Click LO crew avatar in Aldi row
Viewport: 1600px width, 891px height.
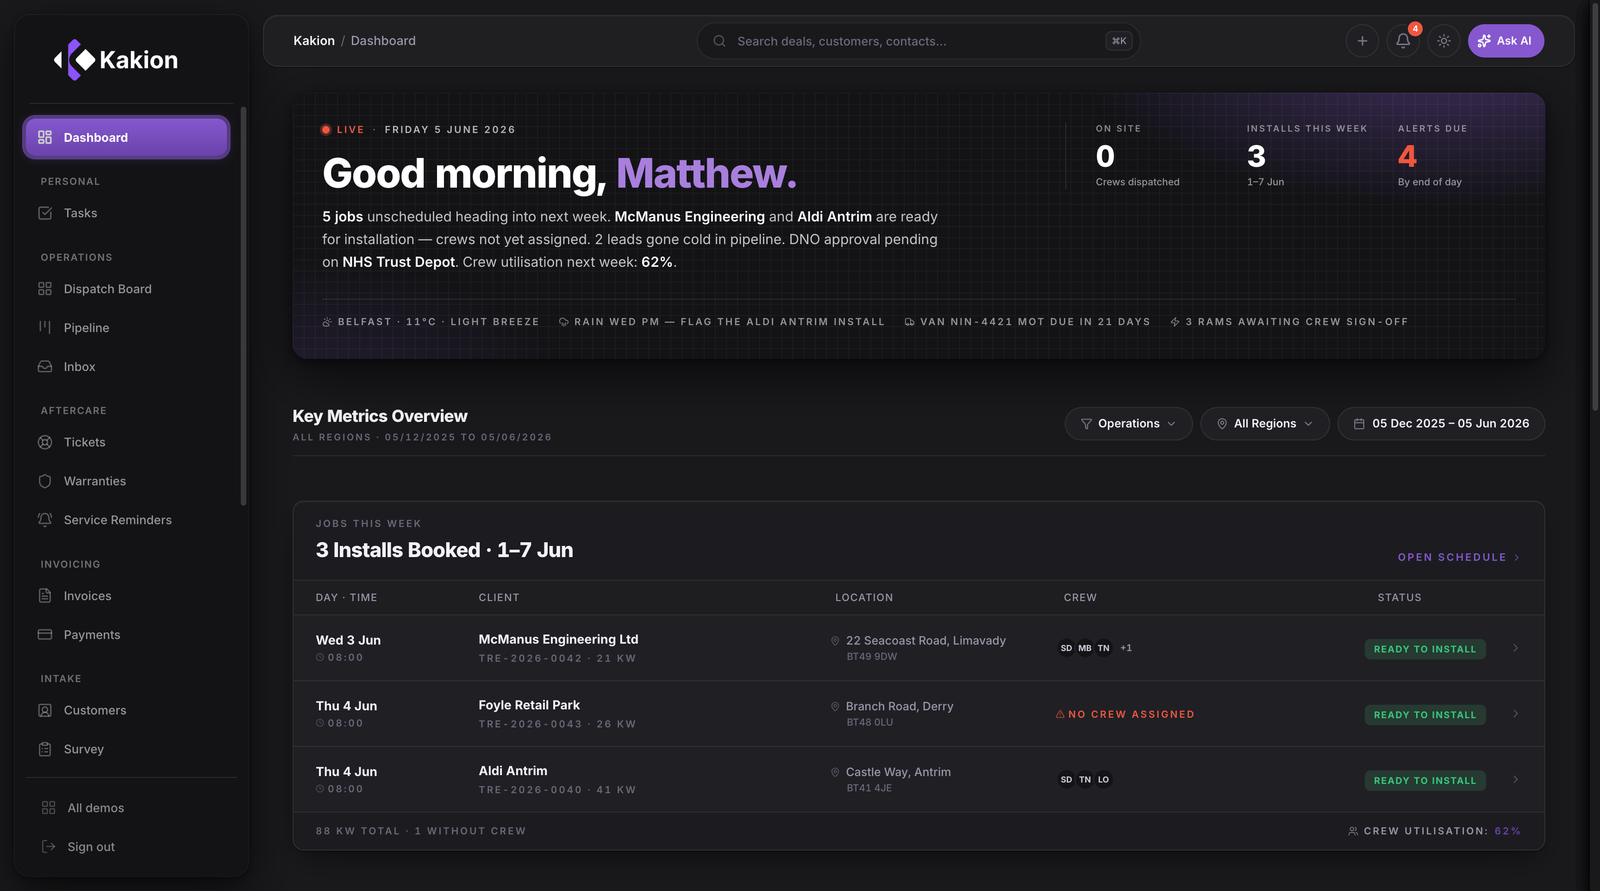[1104, 780]
